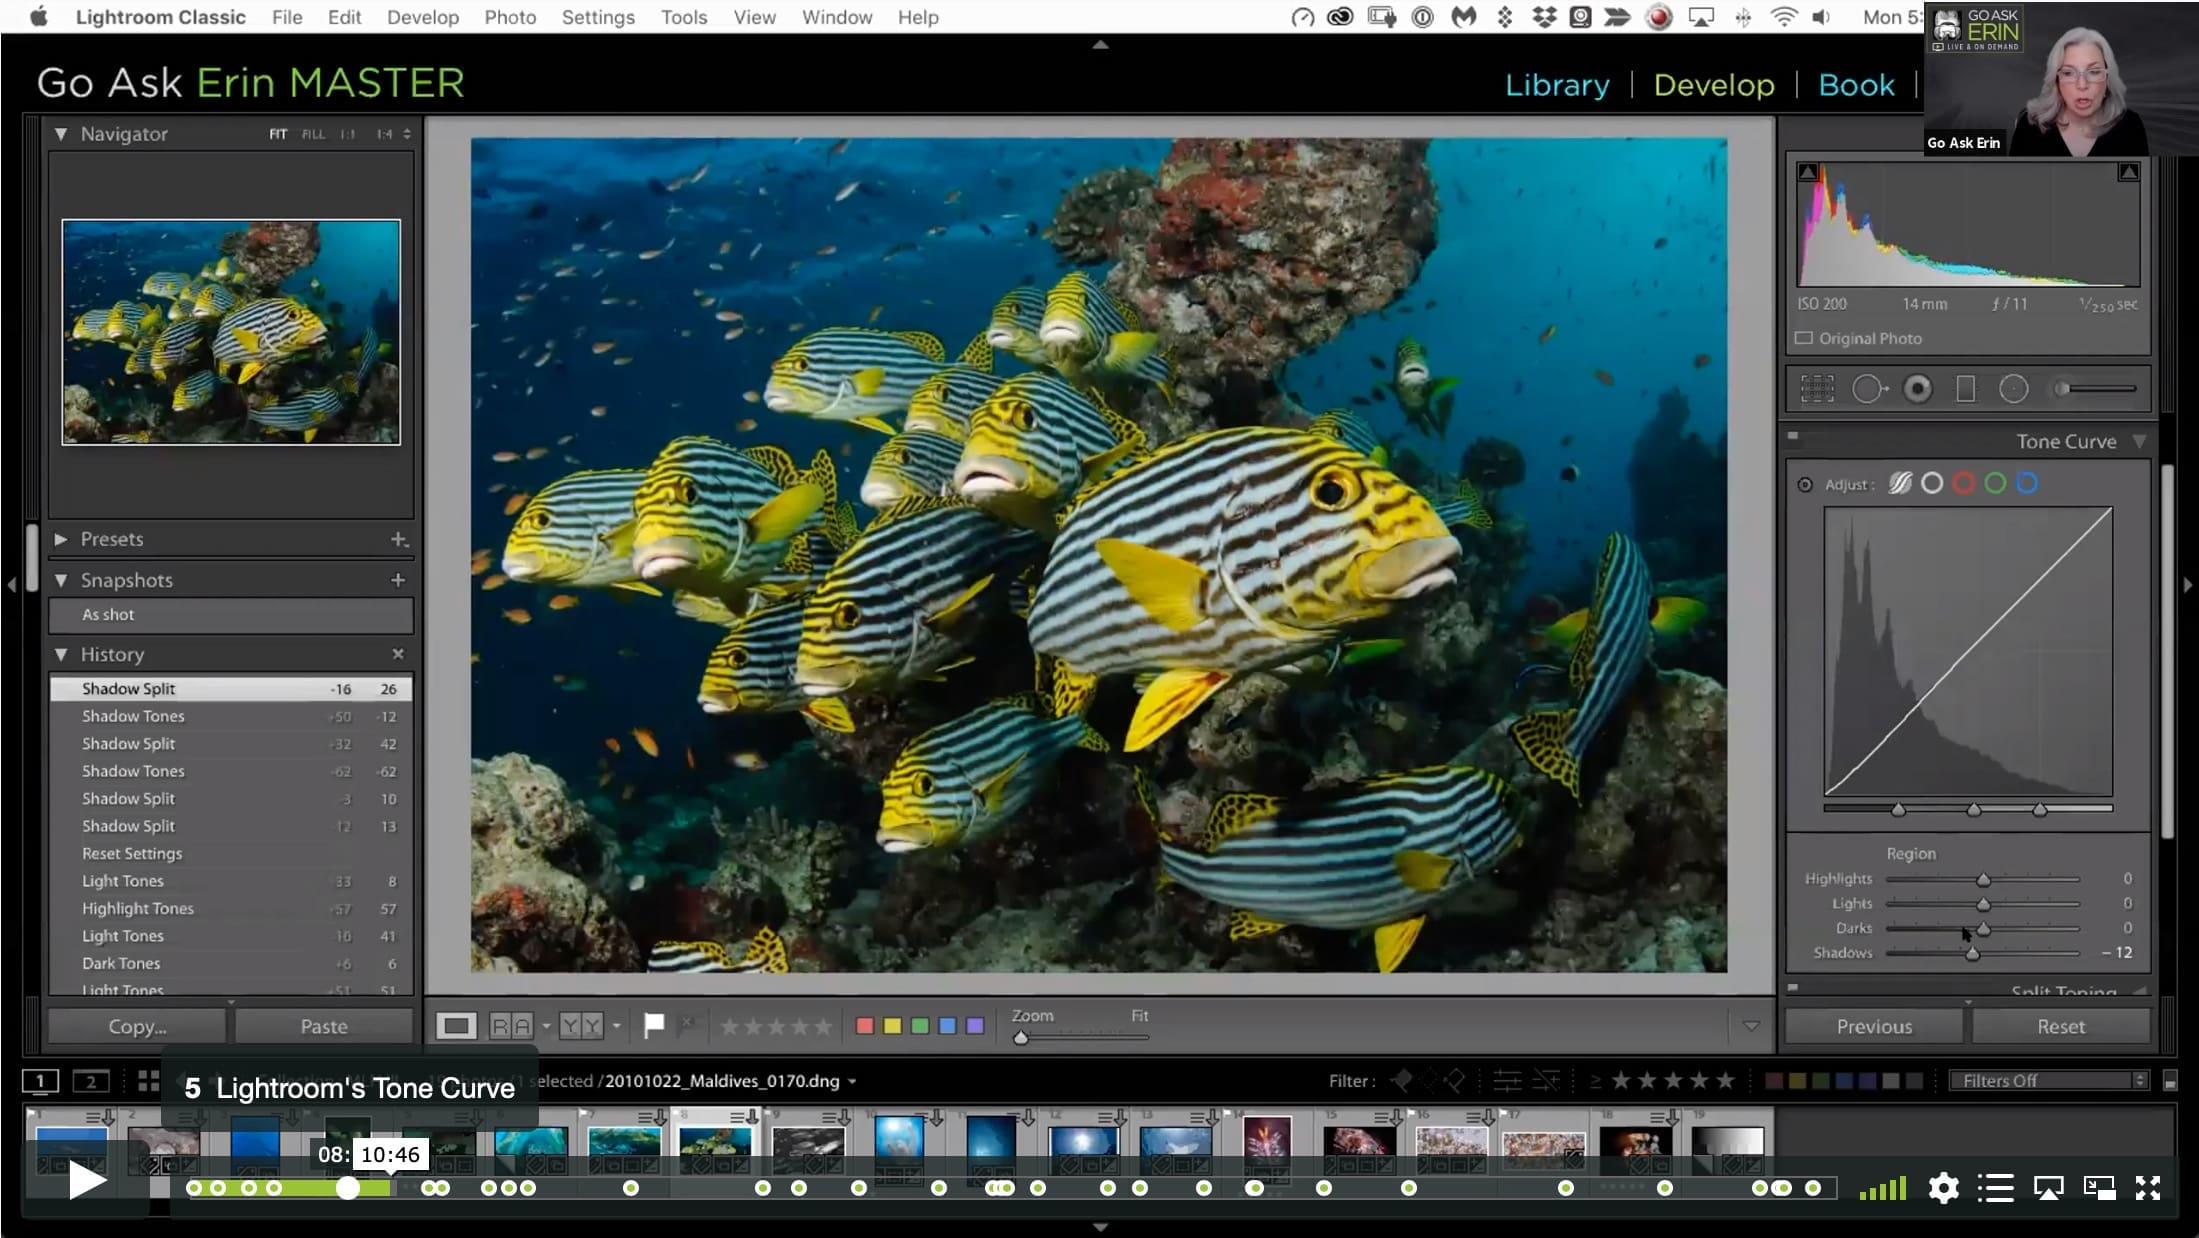Open the Filters Off dropdown
Screen dimensions: 2199x1238
click(x=2049, y=1081)
